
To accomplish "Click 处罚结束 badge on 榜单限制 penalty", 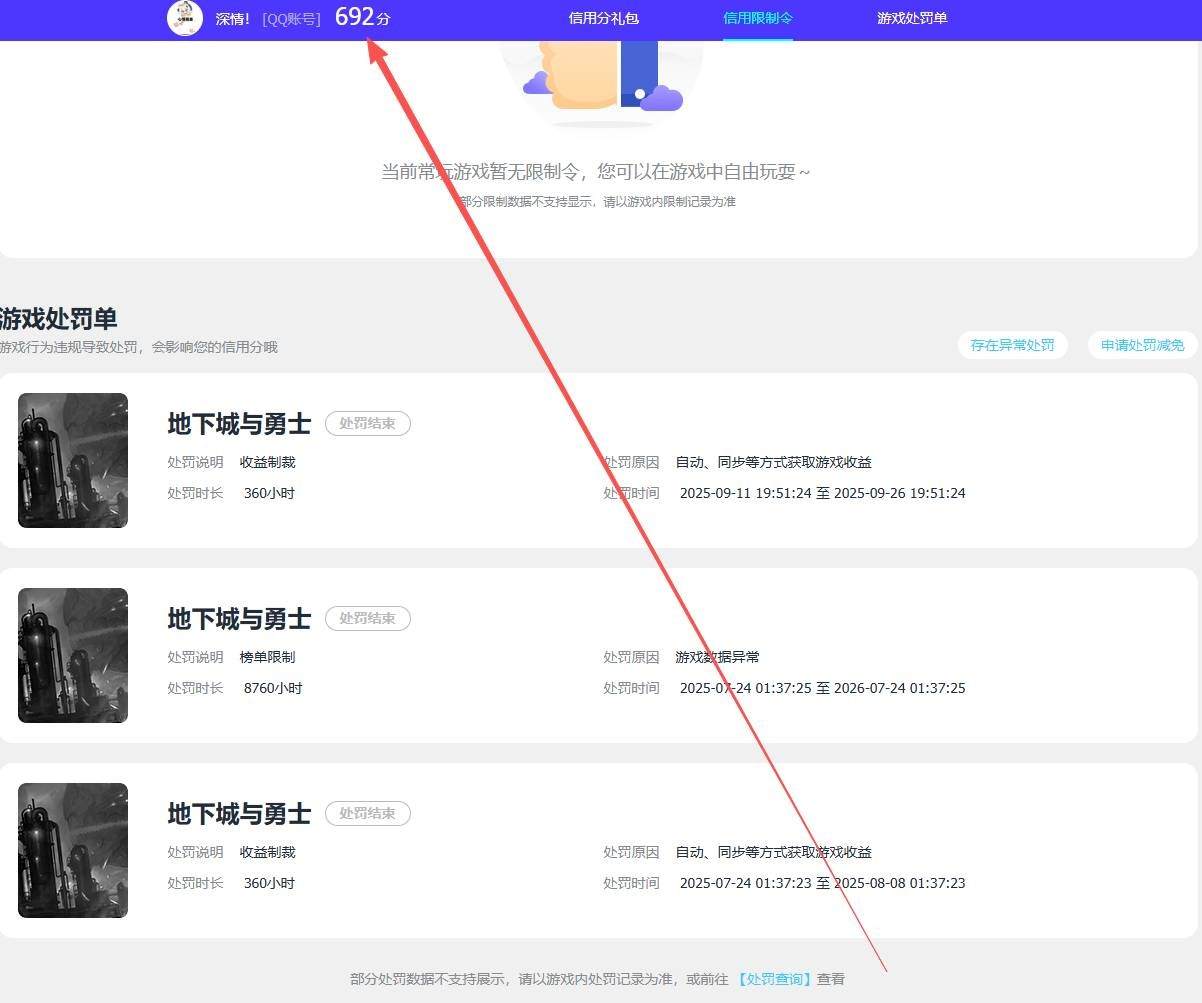I will click(368, 619).
